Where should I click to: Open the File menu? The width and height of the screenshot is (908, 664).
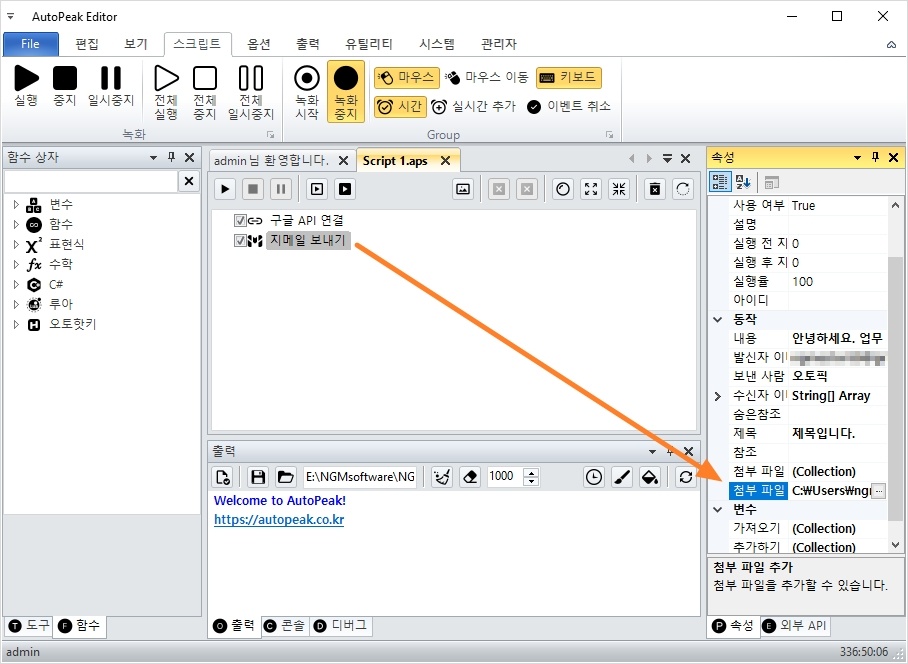pos(31,44)
